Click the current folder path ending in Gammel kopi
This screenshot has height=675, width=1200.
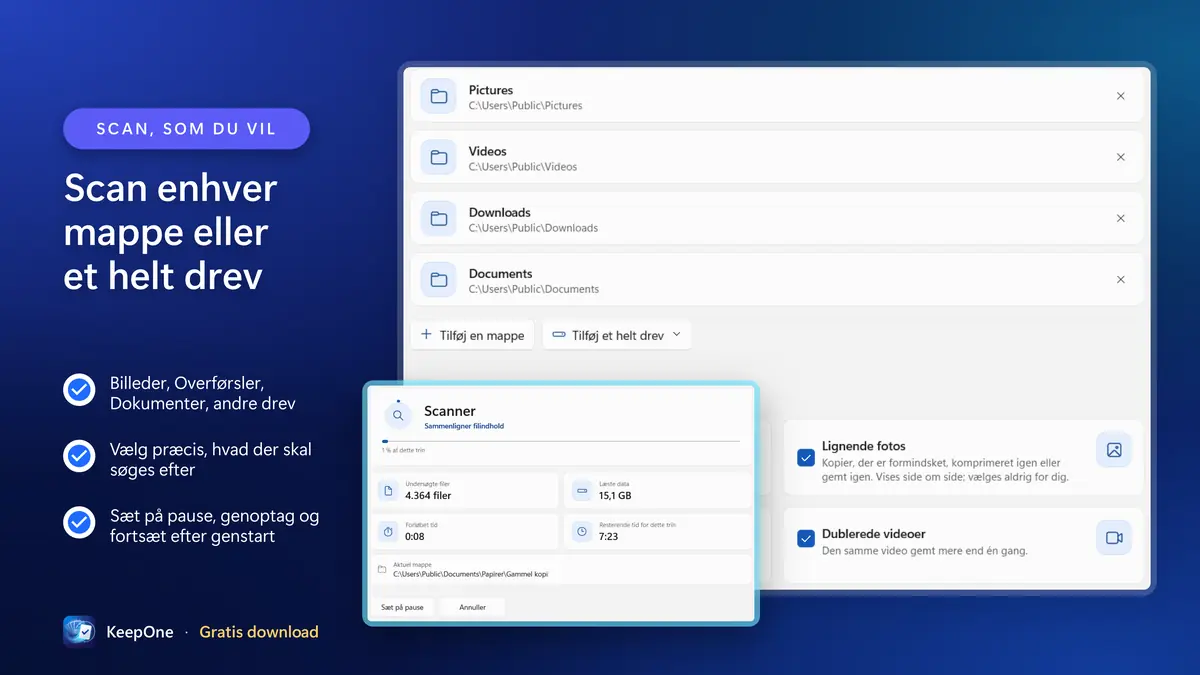(470, 574)
